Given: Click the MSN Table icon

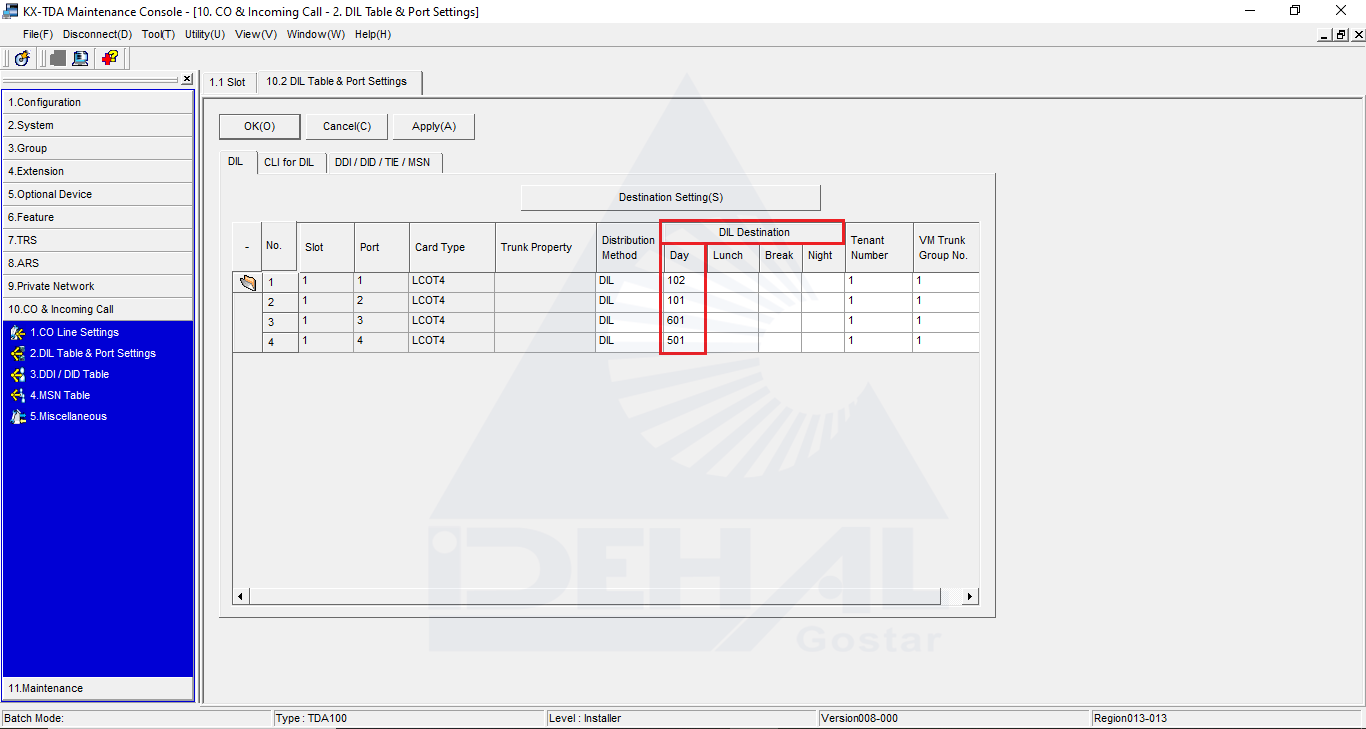Looking at the screenshot, I should pos(17,395).
